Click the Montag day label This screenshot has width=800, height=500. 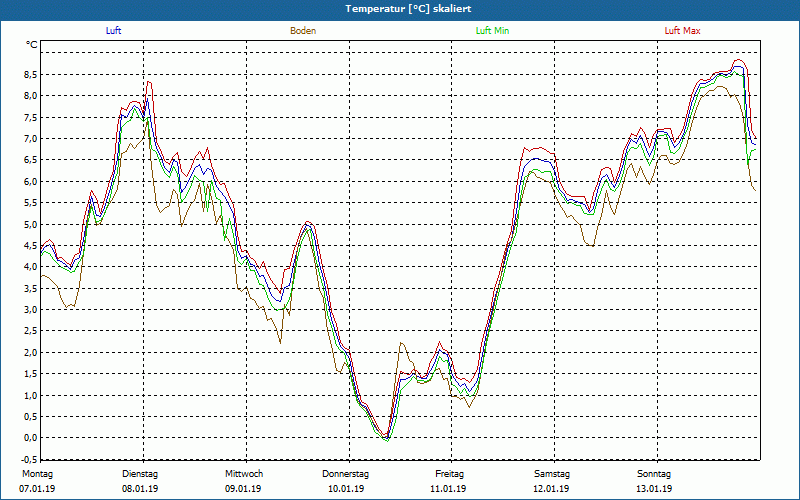(x=37, y=474)
